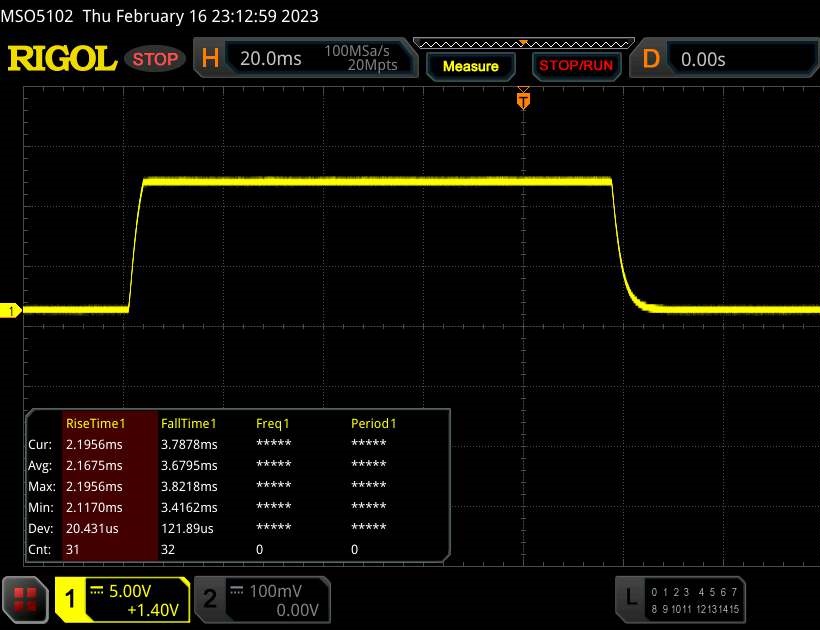
Task: Click the waveform memory position bar
Action: 523,43
